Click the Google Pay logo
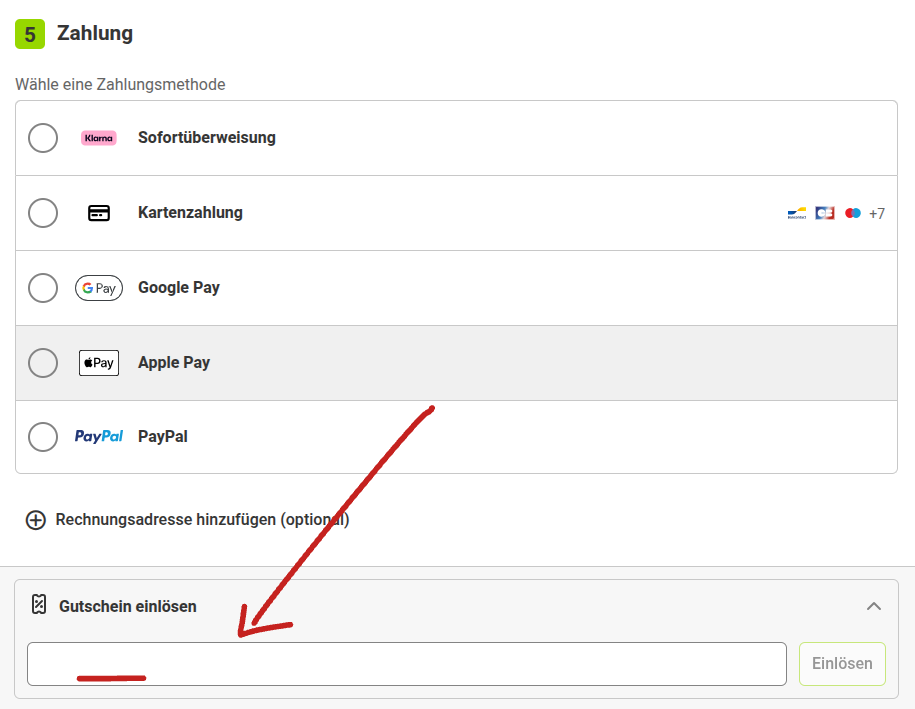This screenshot has height=709, width=915. tap(98, 287)
